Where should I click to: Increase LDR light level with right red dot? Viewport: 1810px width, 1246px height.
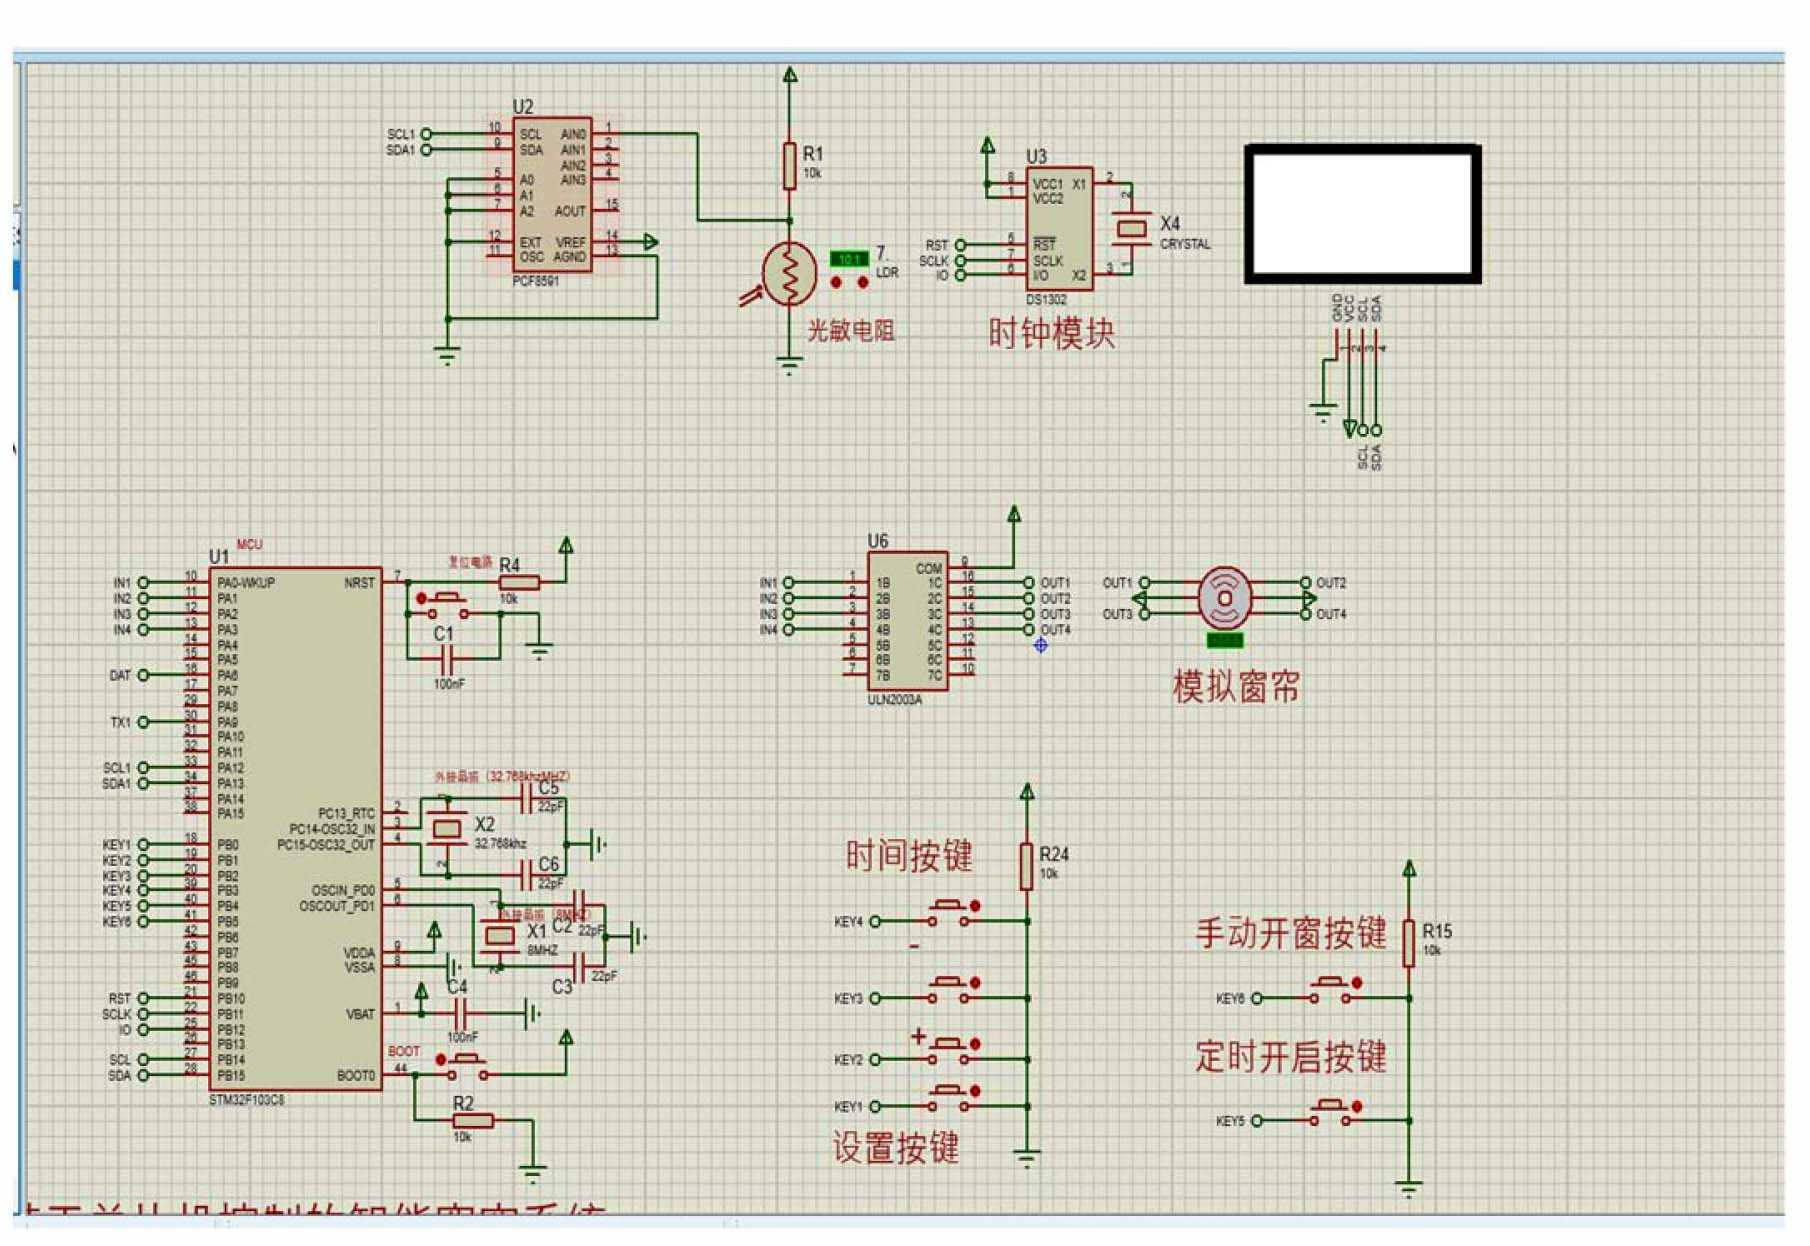click(x=863, y=283)
